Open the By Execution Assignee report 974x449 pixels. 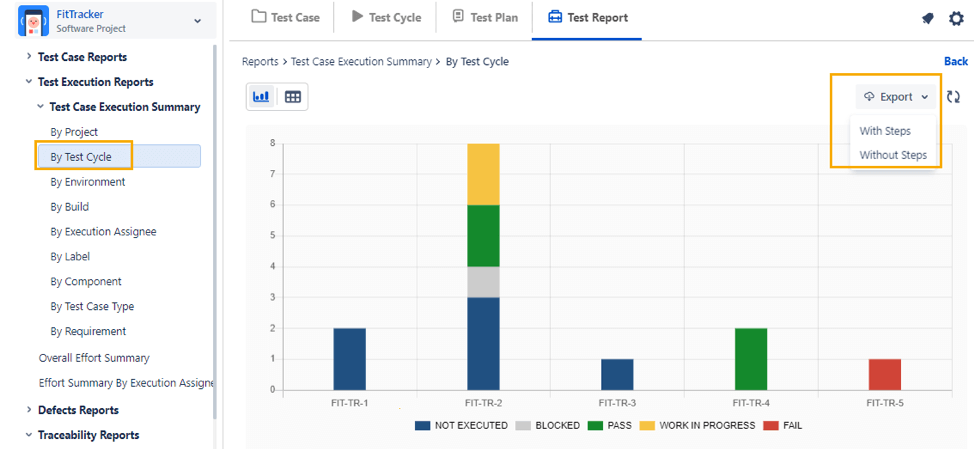pos(103,232)
